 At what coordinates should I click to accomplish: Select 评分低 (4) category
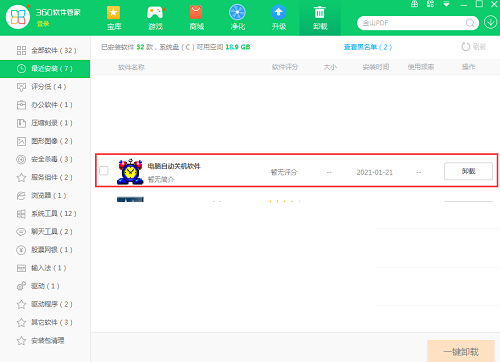click(45, 87)
